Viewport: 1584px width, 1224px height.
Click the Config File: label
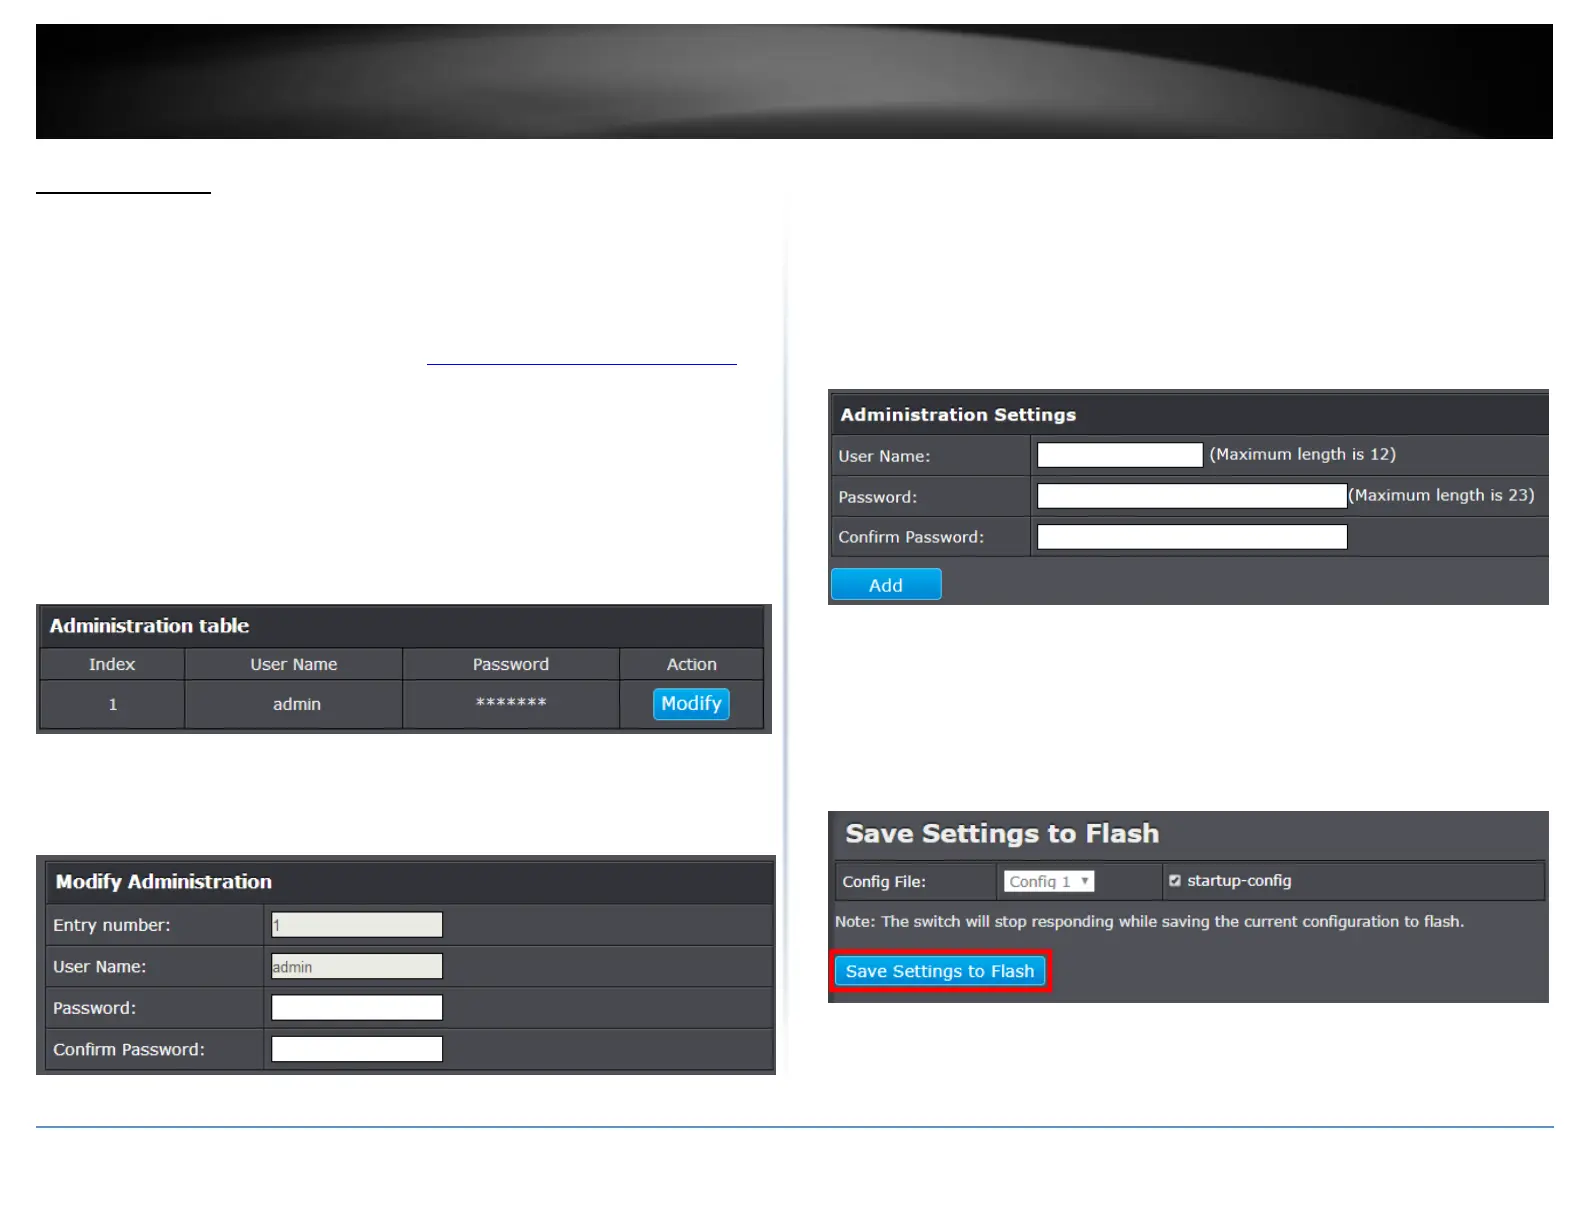coord(884,882)
